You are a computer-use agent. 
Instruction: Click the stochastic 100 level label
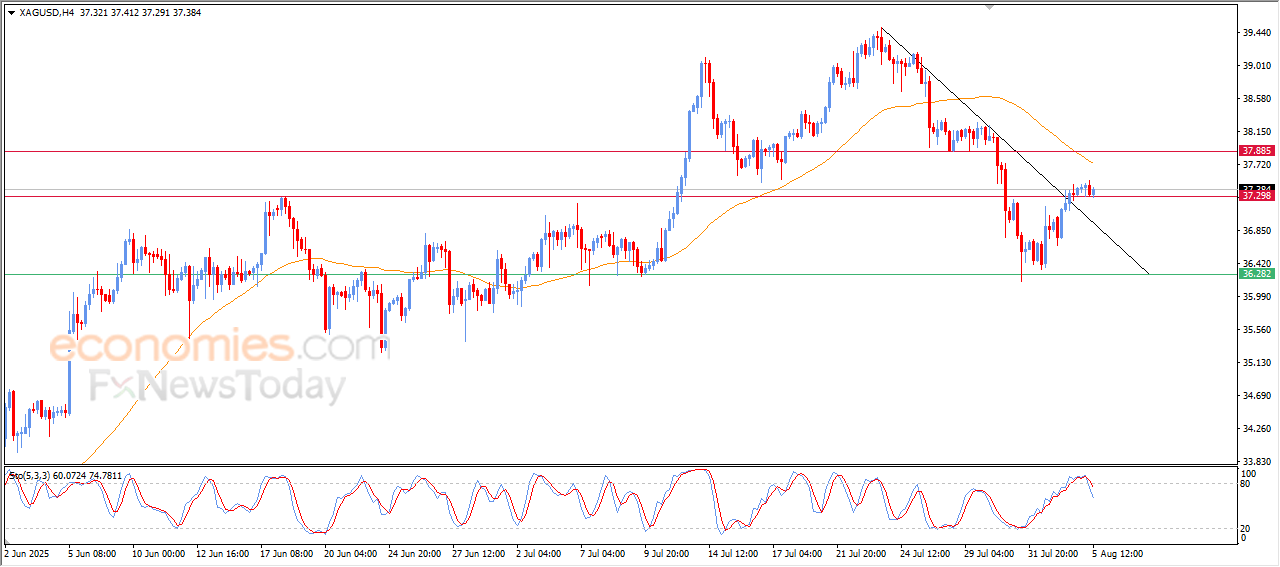[1249, 472]
